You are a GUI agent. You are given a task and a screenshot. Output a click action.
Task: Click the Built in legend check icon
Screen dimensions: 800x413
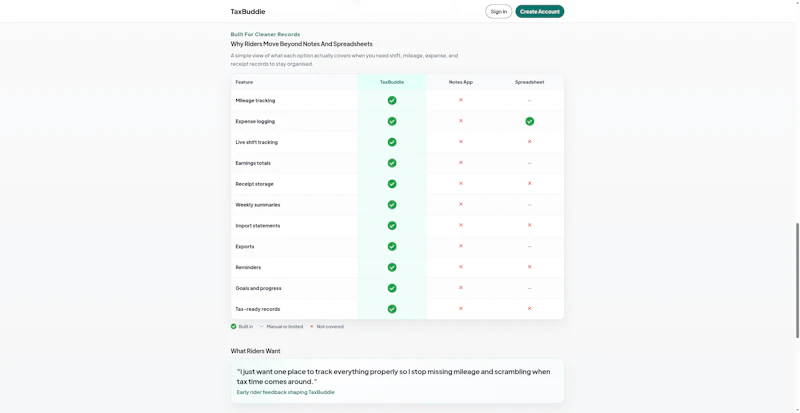[x=234, y=327]
